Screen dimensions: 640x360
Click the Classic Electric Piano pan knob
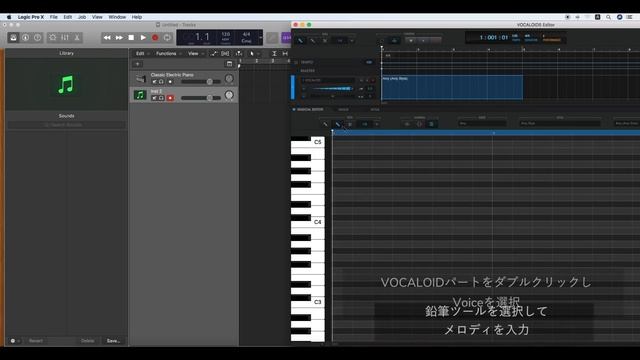pos(229,79)
